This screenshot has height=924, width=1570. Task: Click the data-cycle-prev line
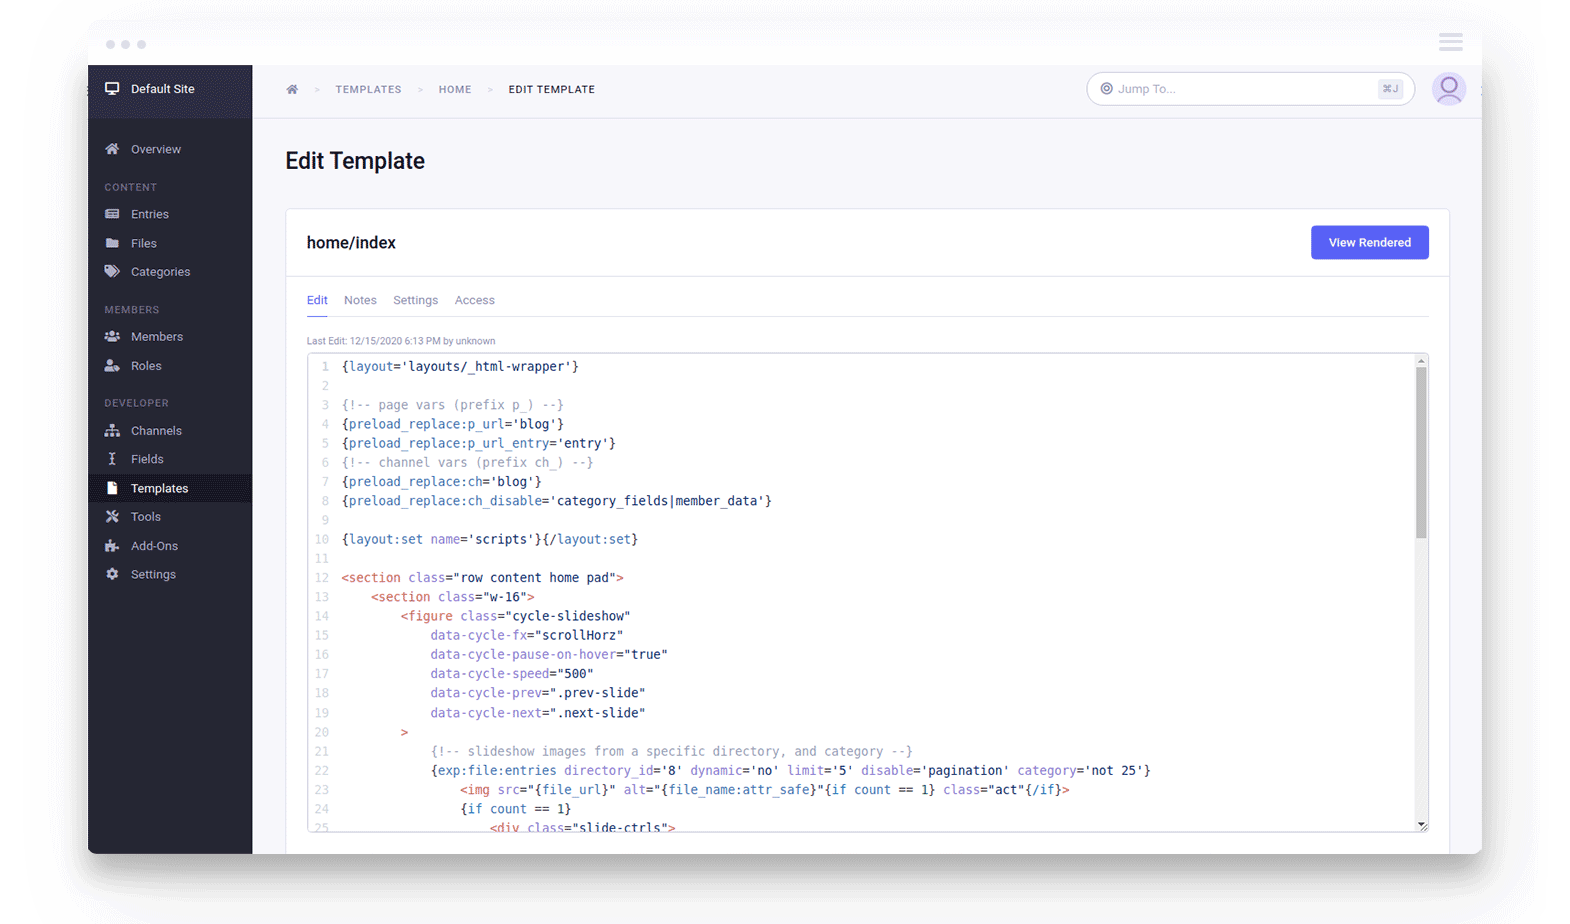click(x=538, y=693)
